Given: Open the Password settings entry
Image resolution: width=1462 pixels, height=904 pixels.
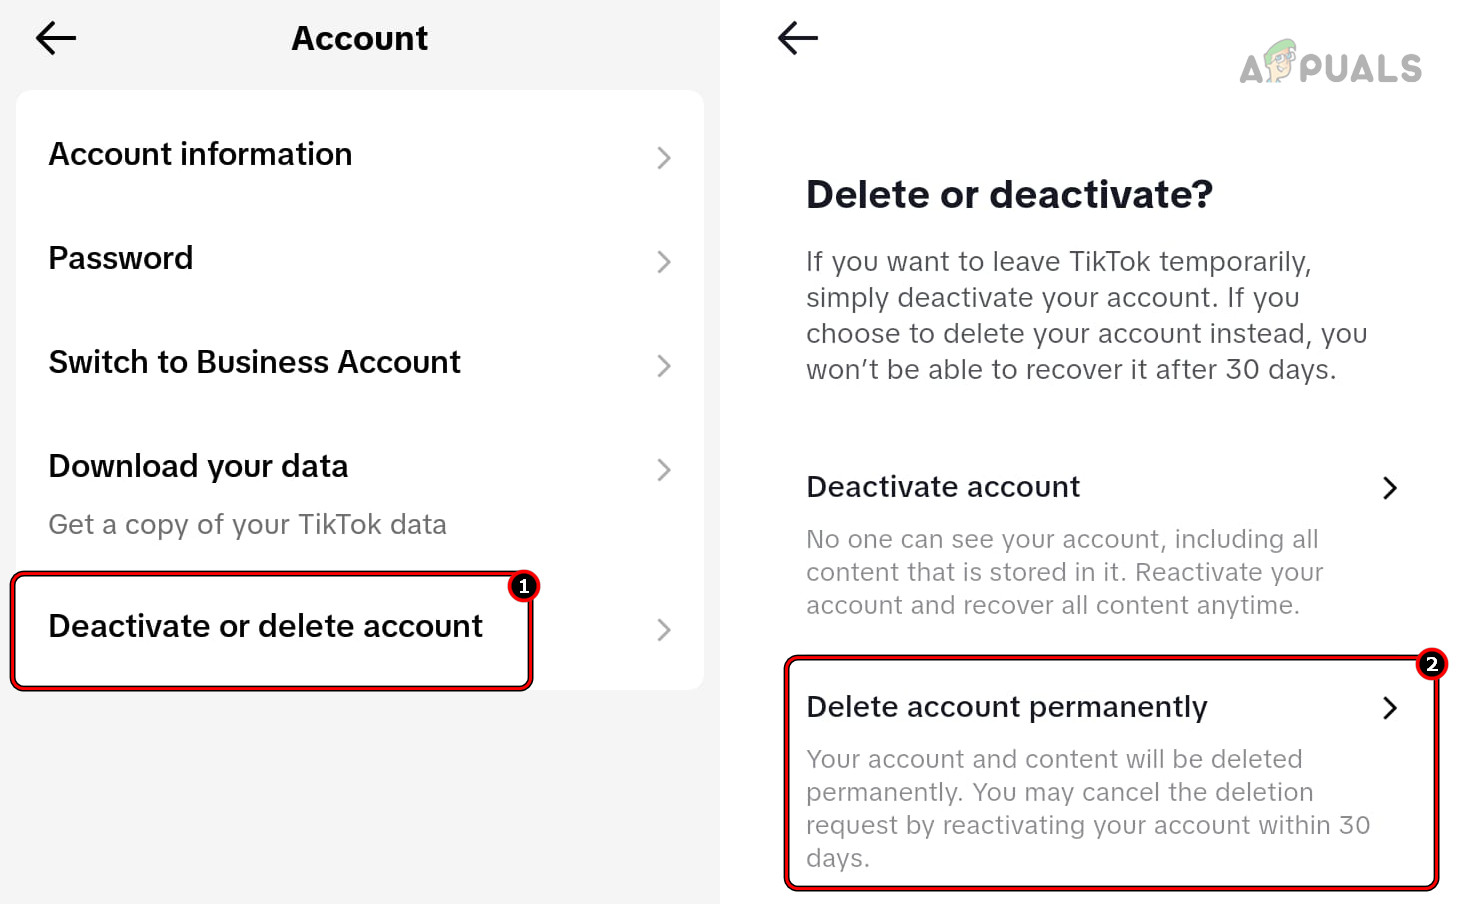Looking at the screenshot, I should pos(121,259).
